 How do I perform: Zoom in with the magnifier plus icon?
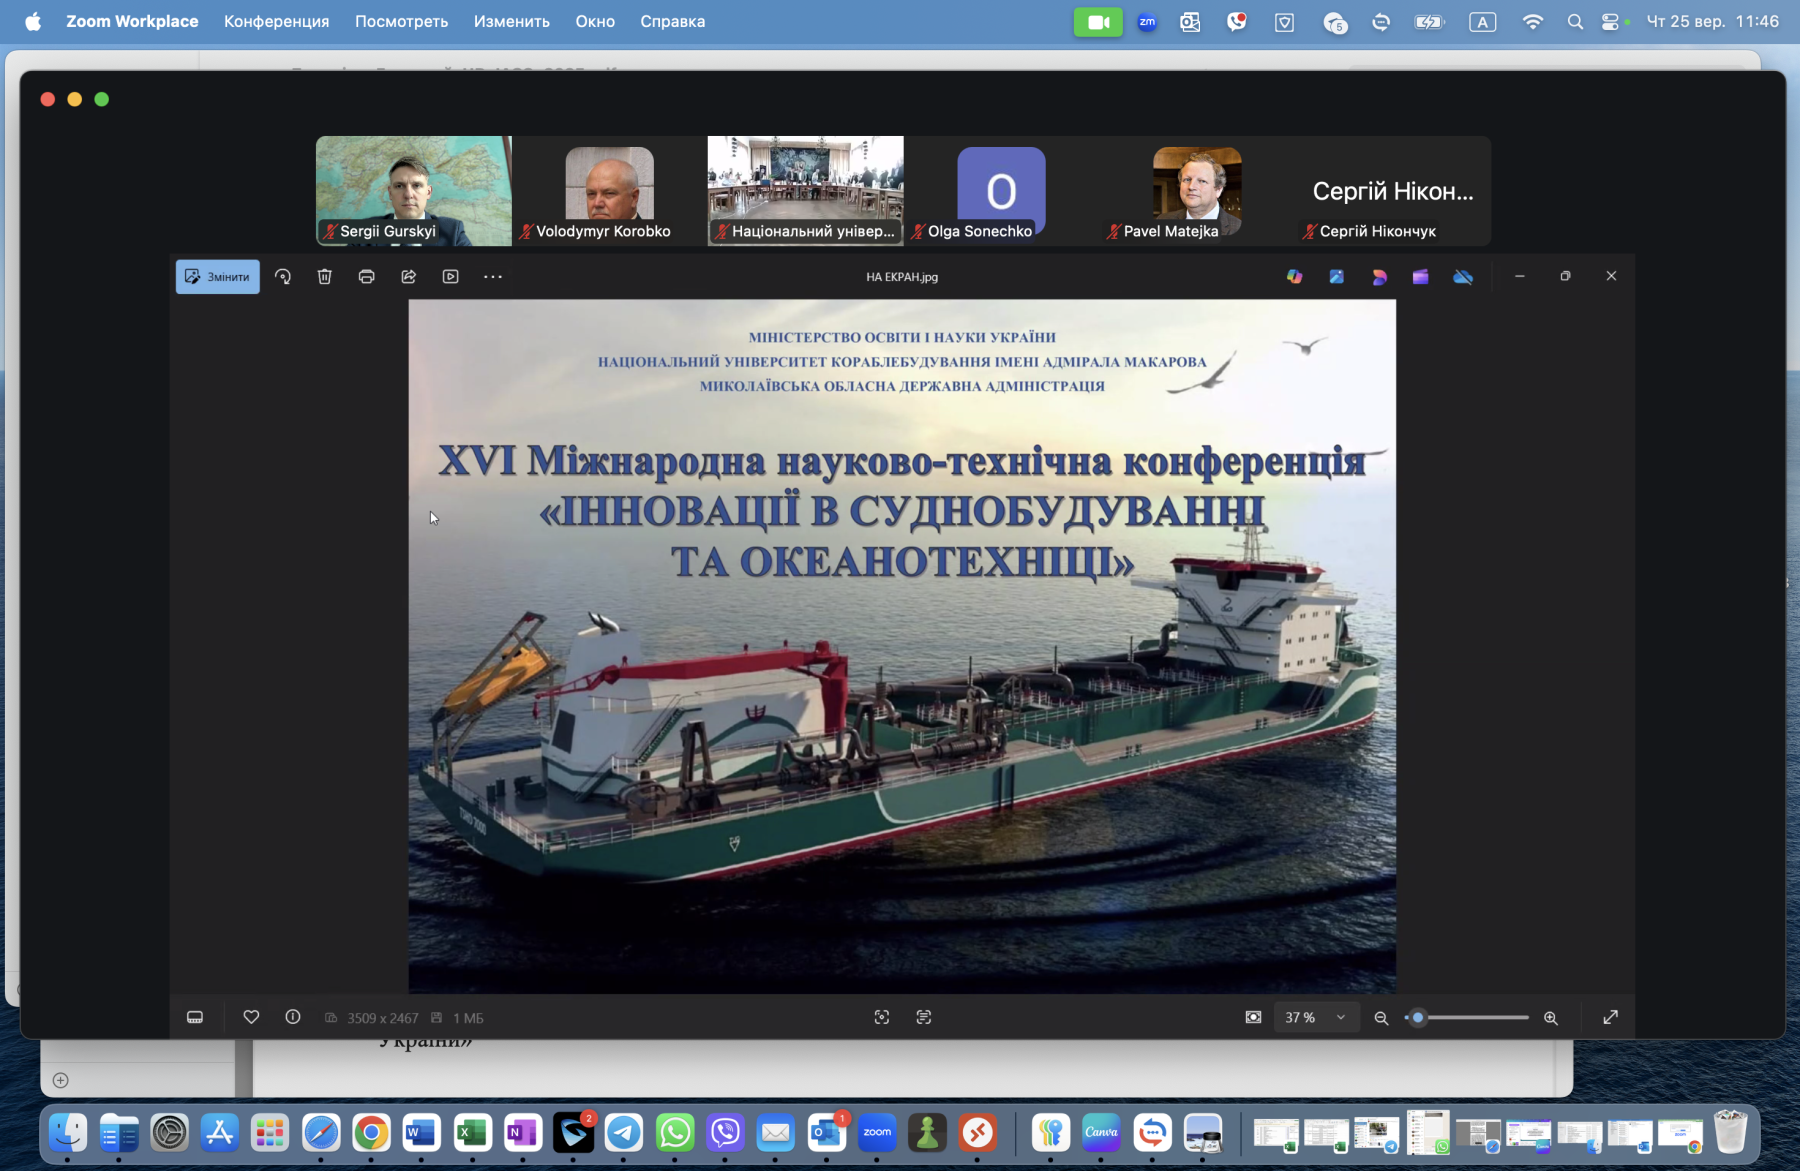pyautogui.click(x=1551, y=1018)
